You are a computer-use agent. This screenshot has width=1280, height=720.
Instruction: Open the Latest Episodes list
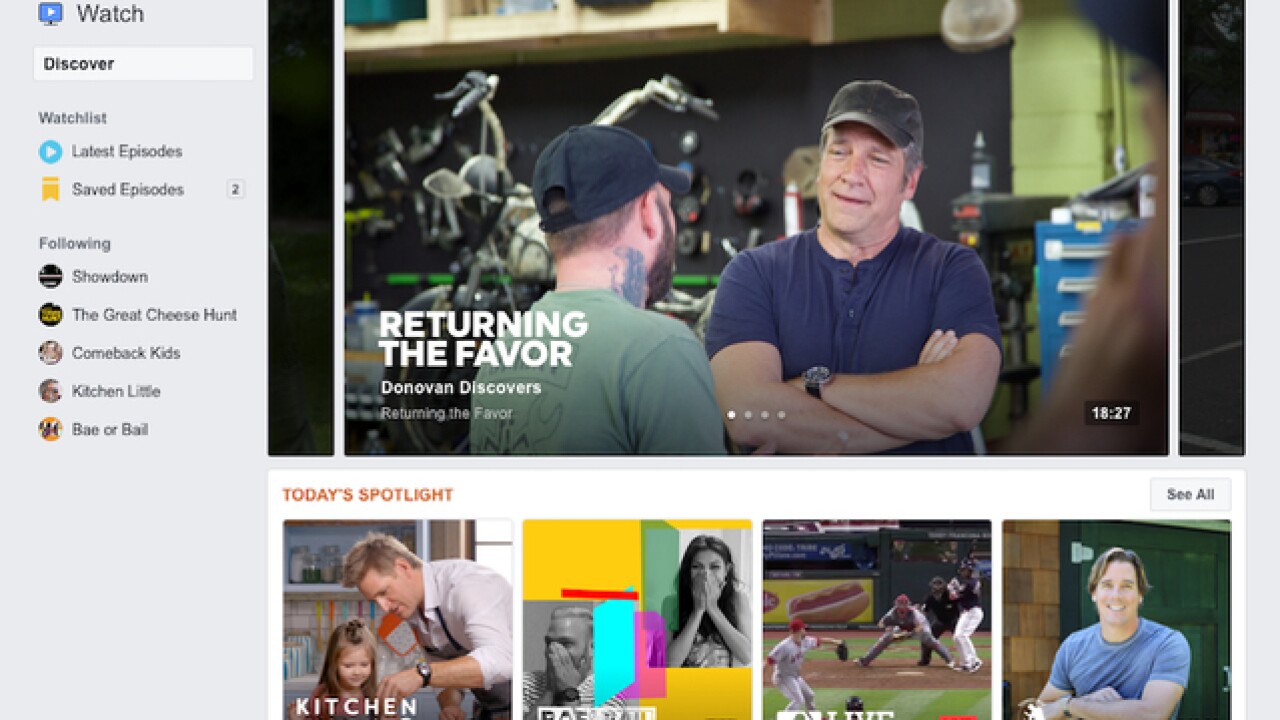[x=127, y=152]
